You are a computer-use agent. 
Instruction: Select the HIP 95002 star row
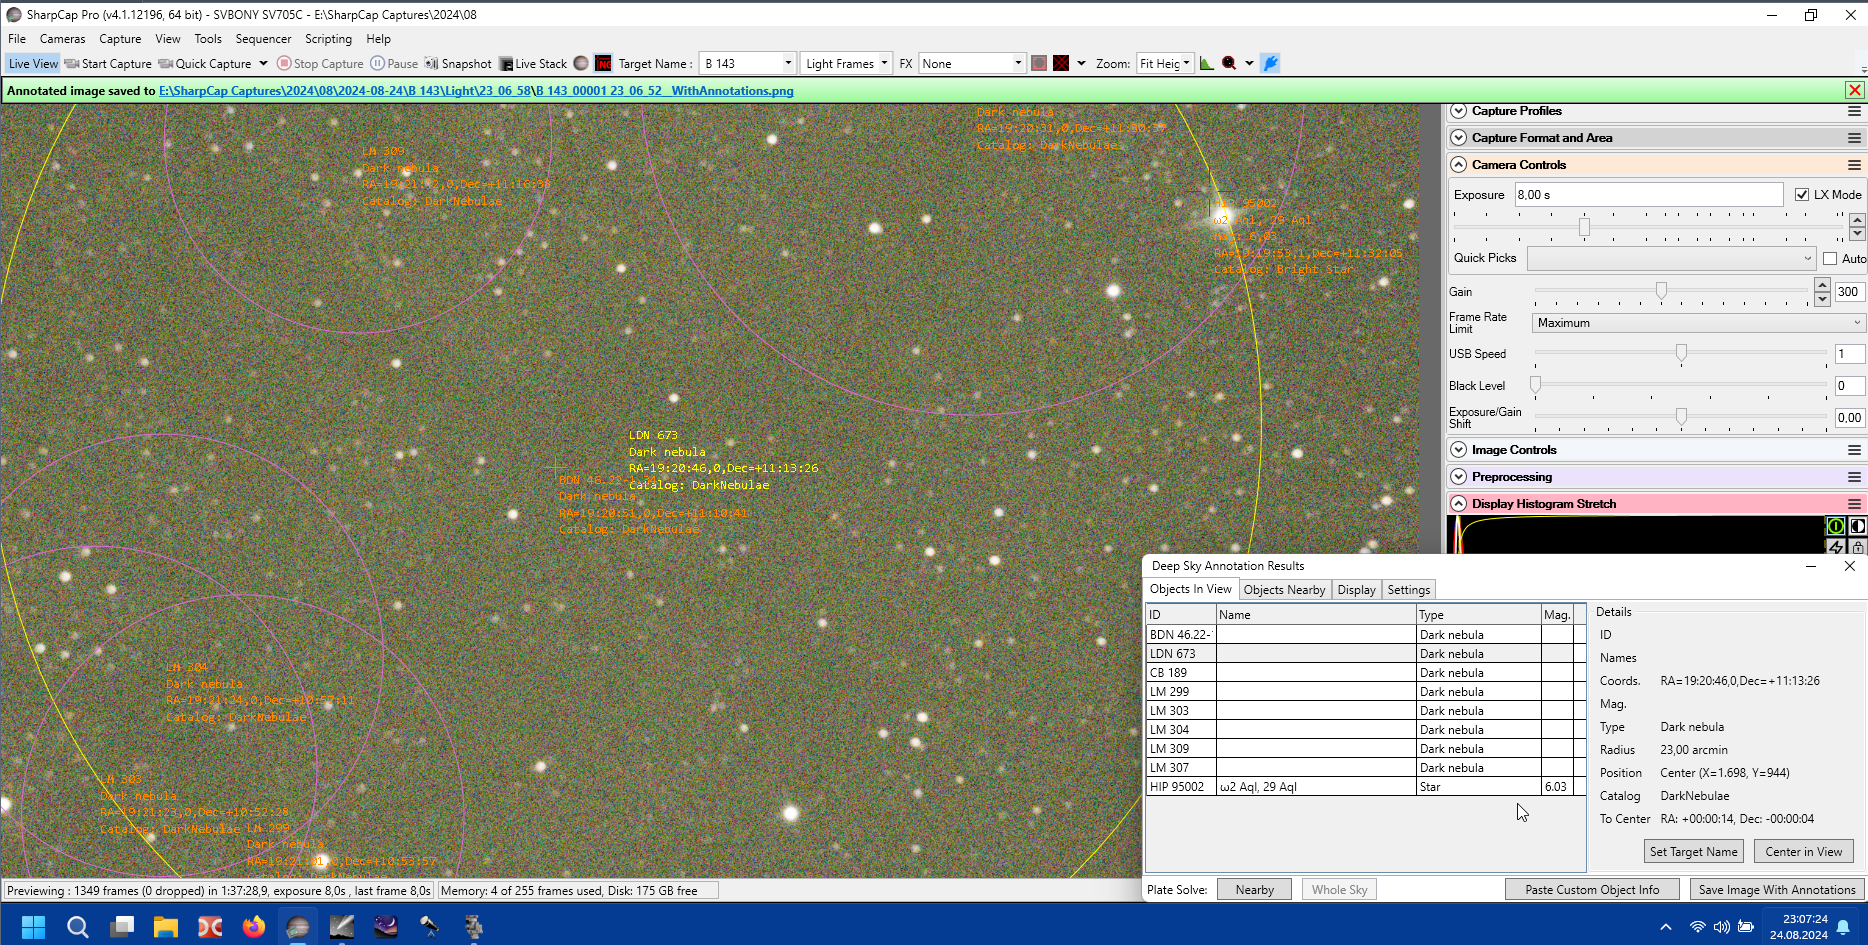(1365, 787)
